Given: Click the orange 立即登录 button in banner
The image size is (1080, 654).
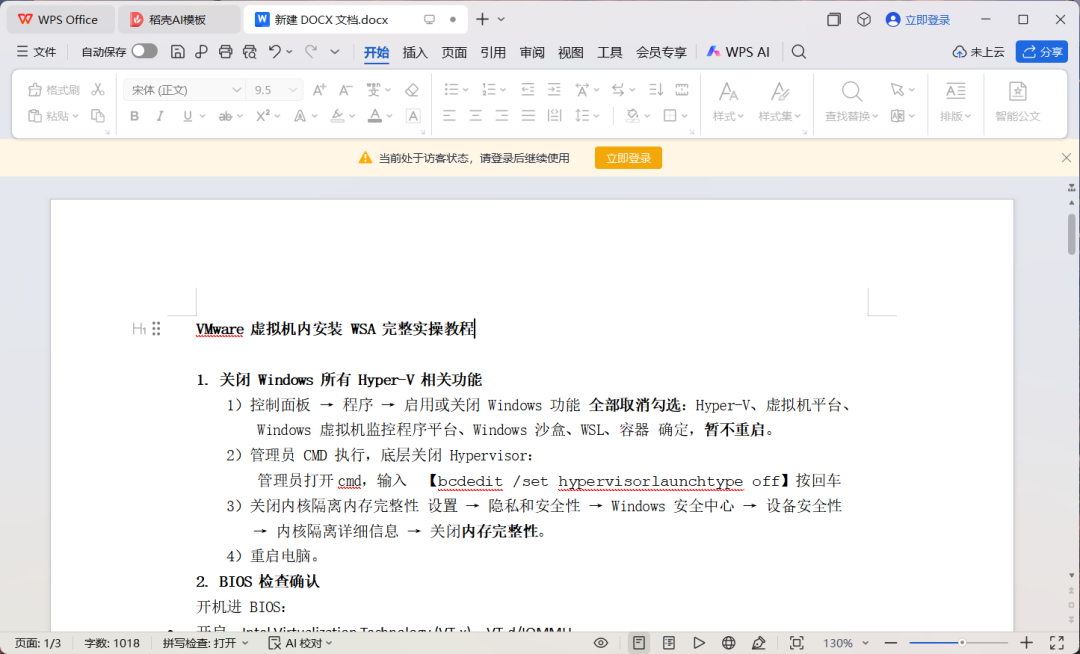Looking at the screenshot, I should point(628,158).
